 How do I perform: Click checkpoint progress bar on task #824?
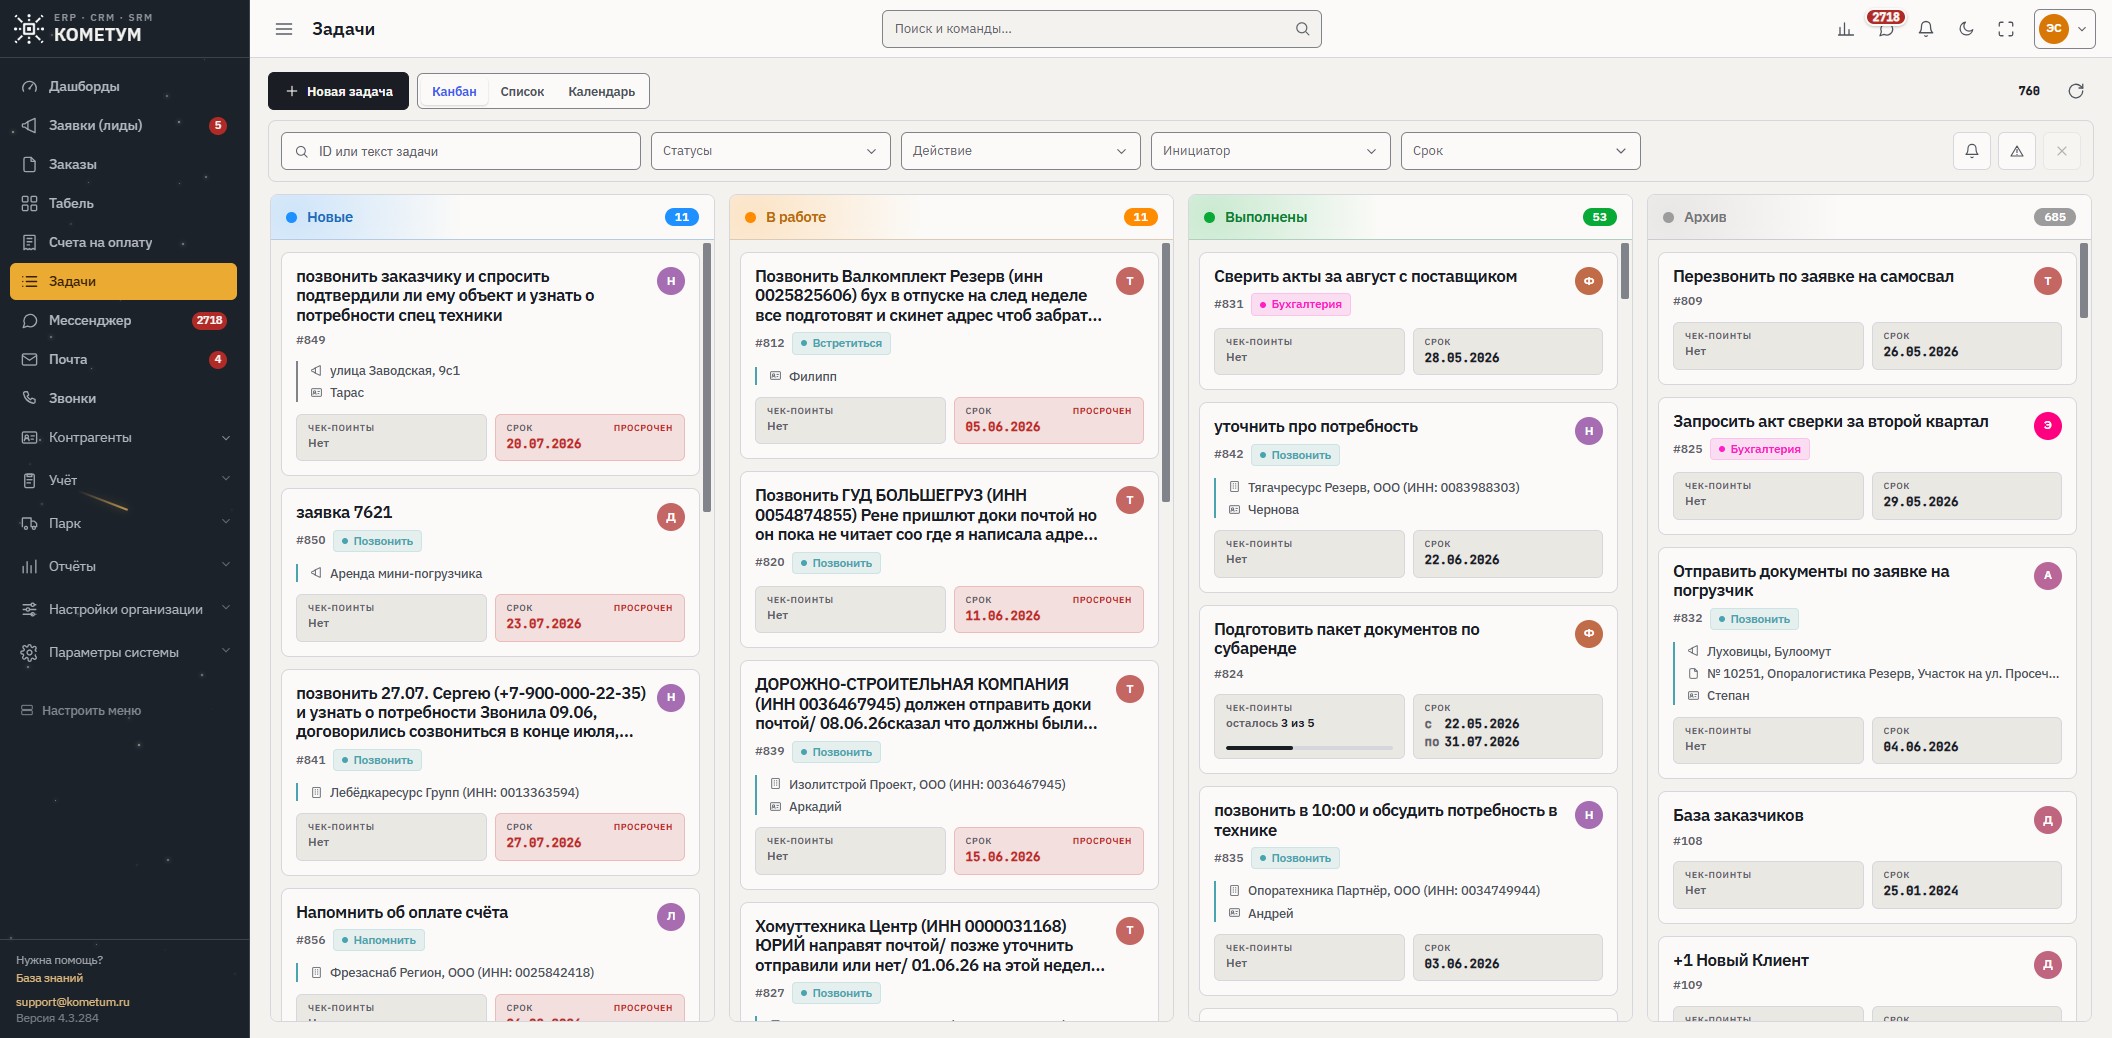click(x=1309, y=747)
